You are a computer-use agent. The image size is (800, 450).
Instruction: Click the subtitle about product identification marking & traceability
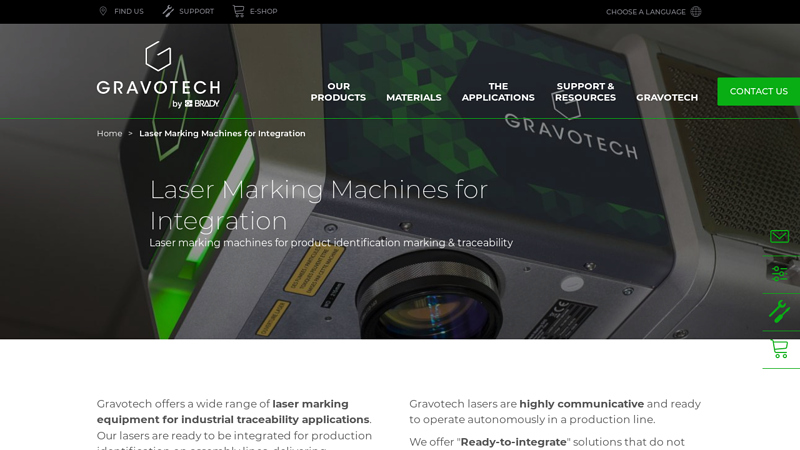331,243
